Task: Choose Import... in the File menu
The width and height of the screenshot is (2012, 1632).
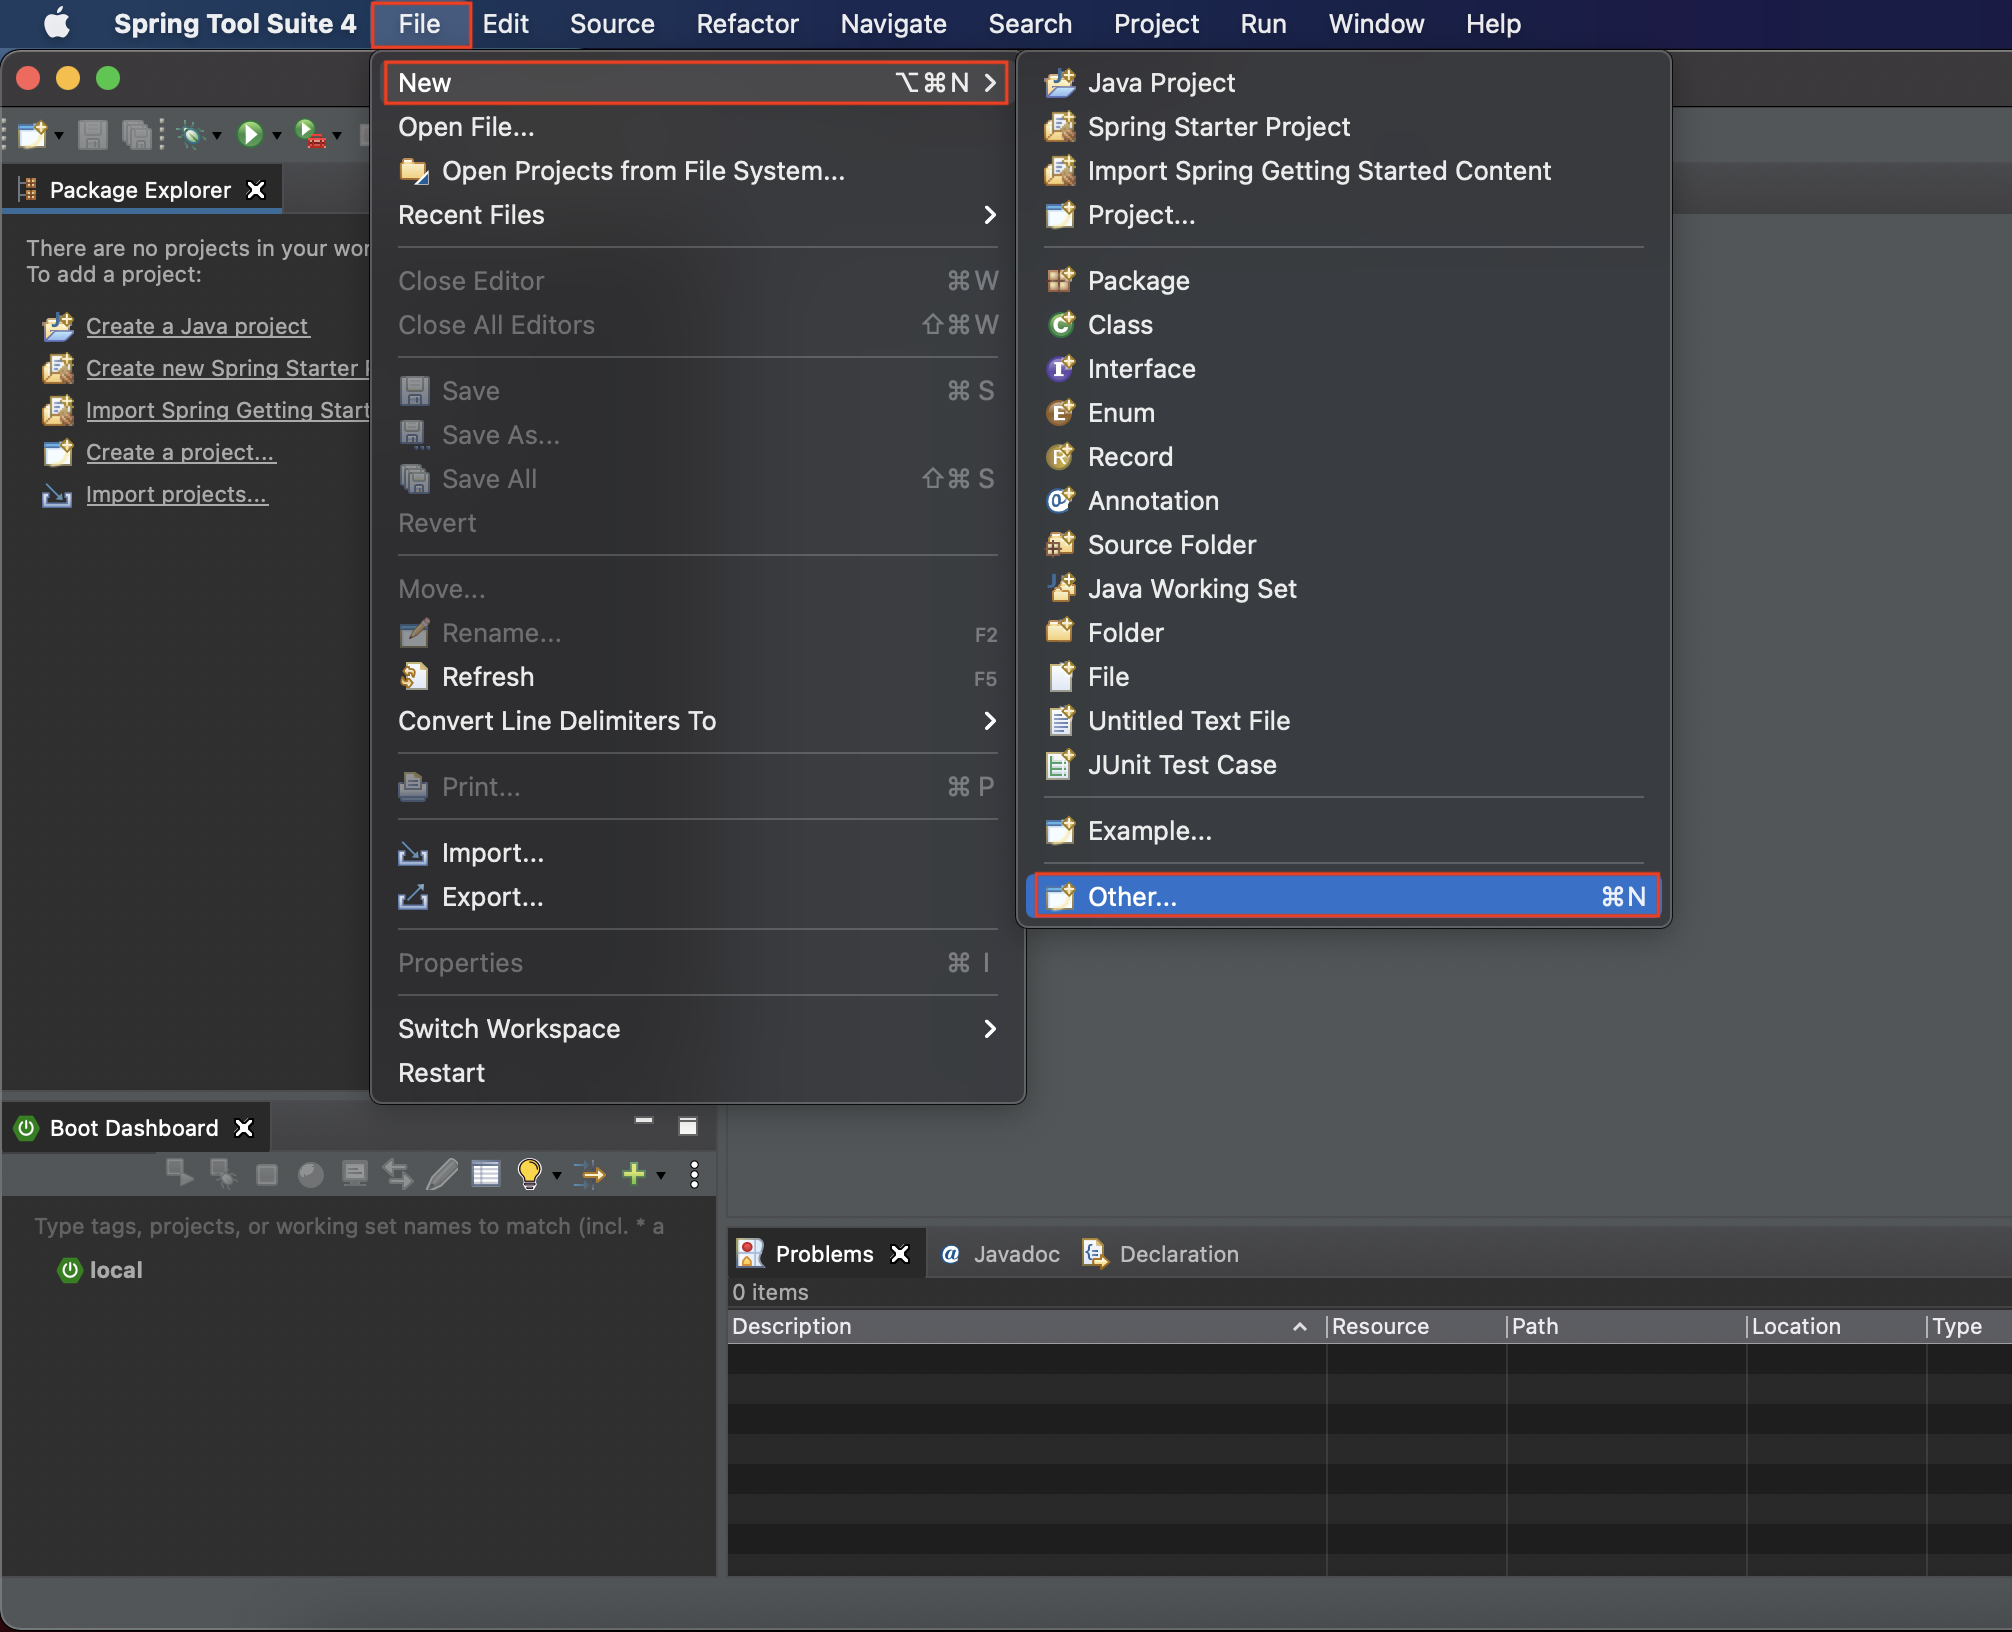Action: [x=697, y=853]
